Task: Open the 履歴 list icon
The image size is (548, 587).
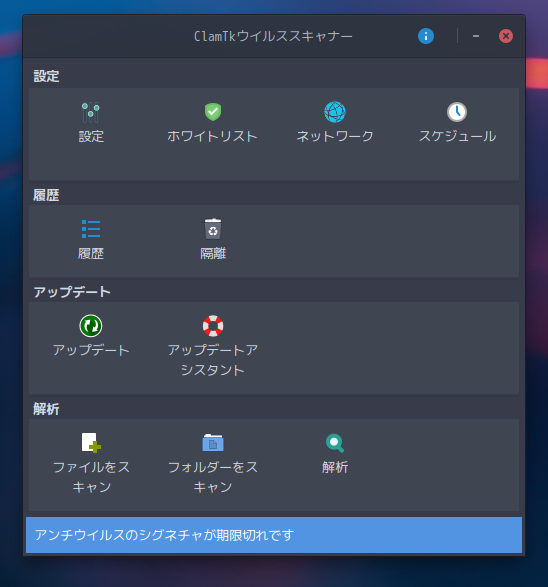Action: pos(91,229)
